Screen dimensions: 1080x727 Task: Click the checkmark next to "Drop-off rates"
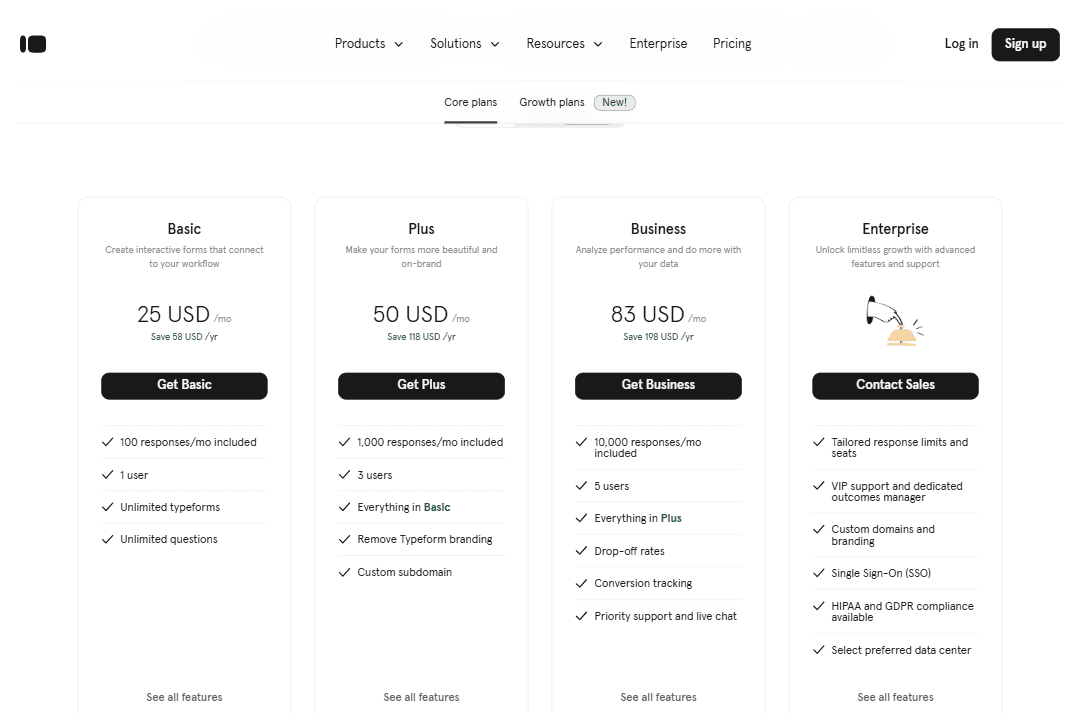(581, 550)
